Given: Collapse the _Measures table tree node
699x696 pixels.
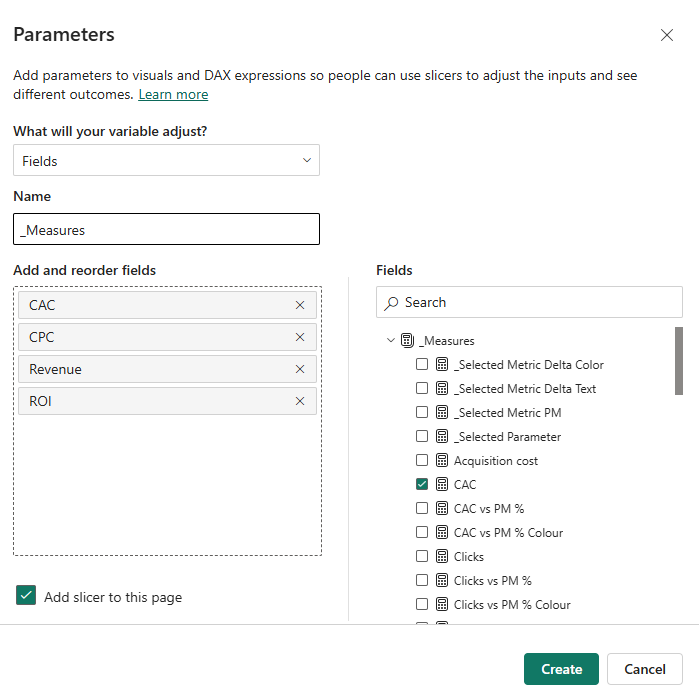Looking at the screenshot, I should 391,341.
